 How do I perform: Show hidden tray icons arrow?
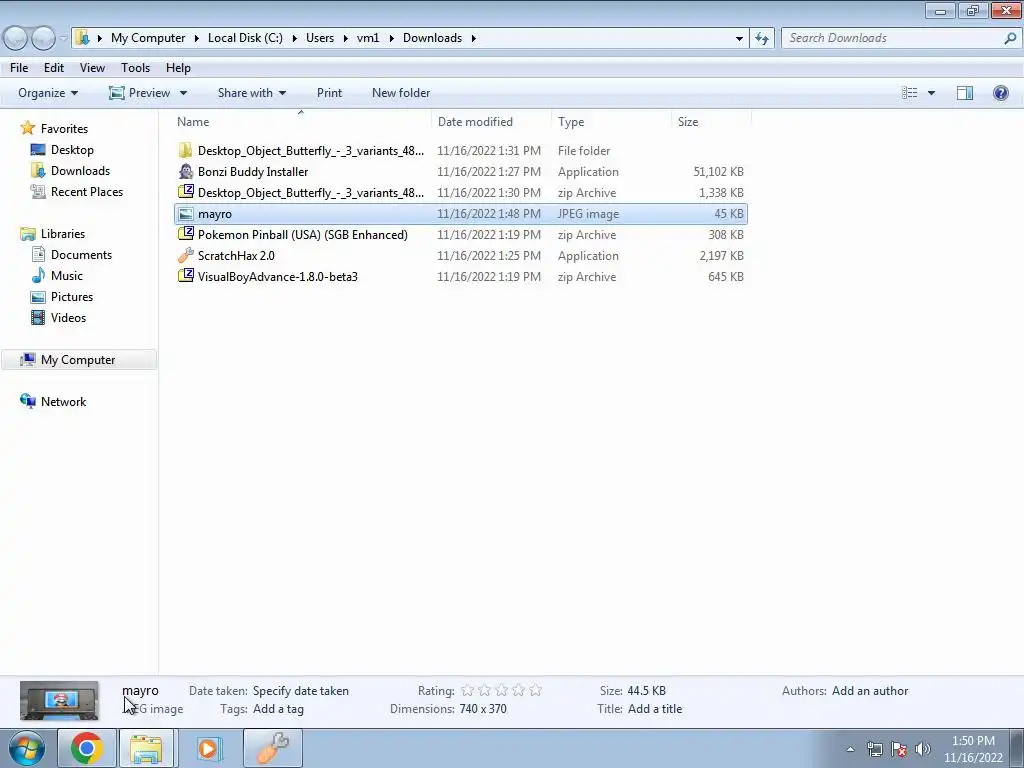[x=850, y=749]
